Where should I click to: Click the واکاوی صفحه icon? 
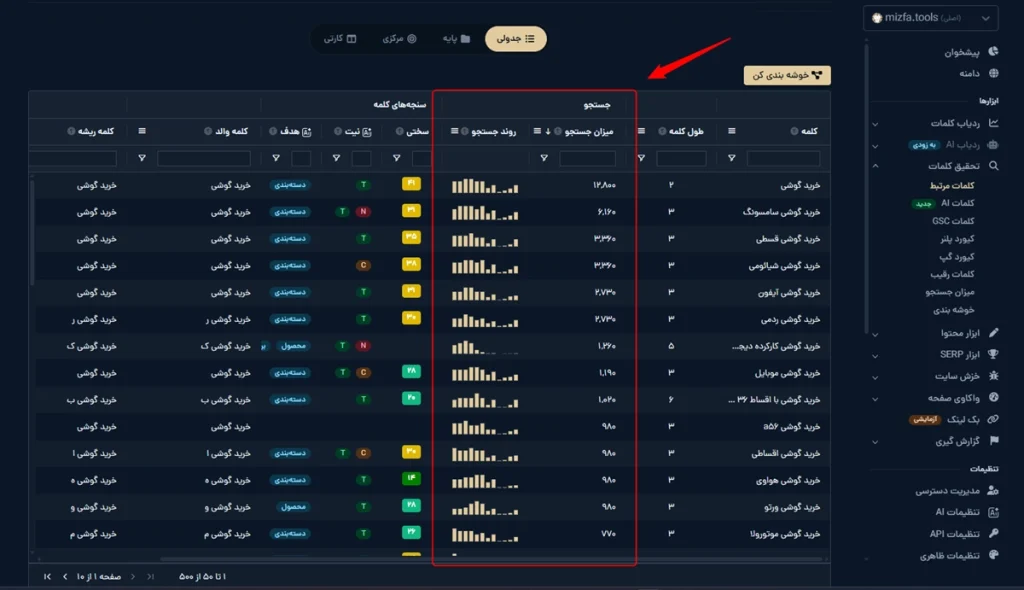[993, 397]
